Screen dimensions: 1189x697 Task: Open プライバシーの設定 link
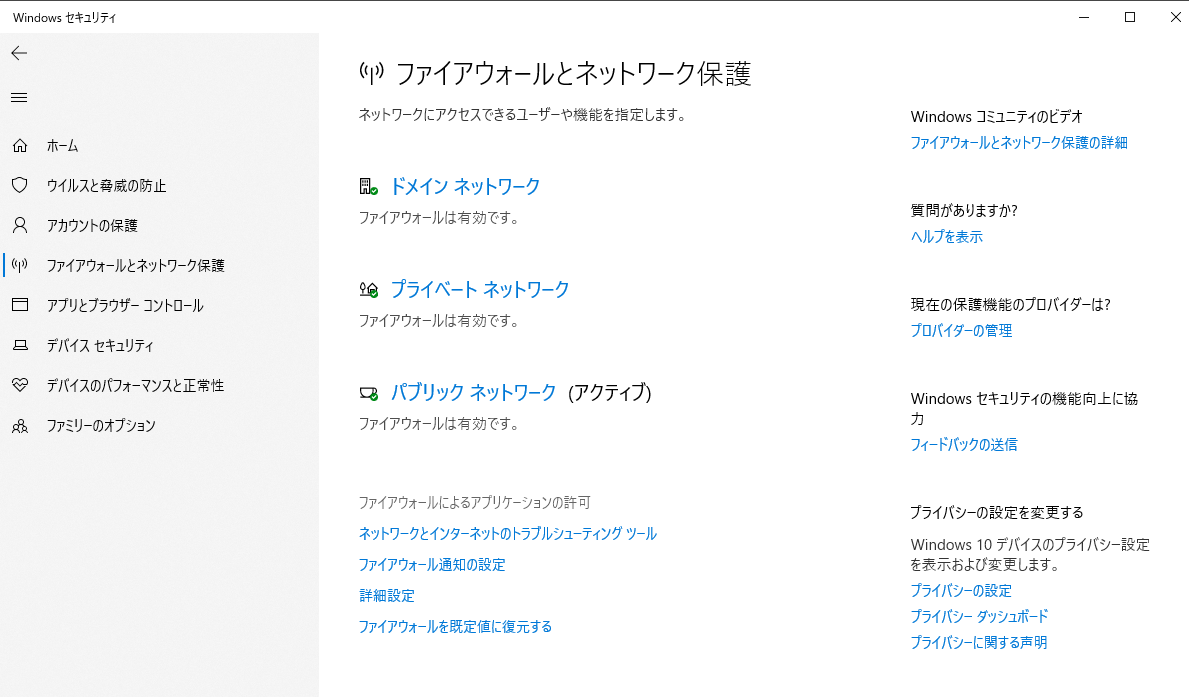[x=961, y=591]
